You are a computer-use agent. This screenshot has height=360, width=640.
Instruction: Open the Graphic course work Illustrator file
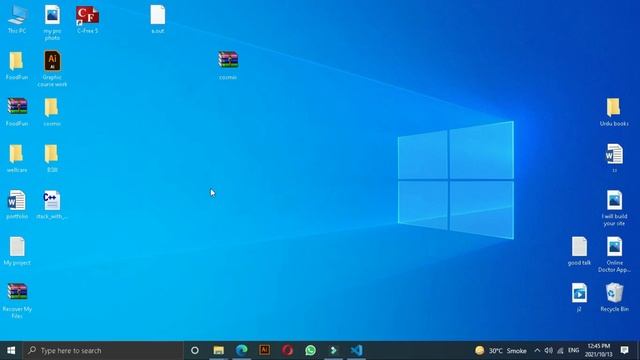[52, 69]
